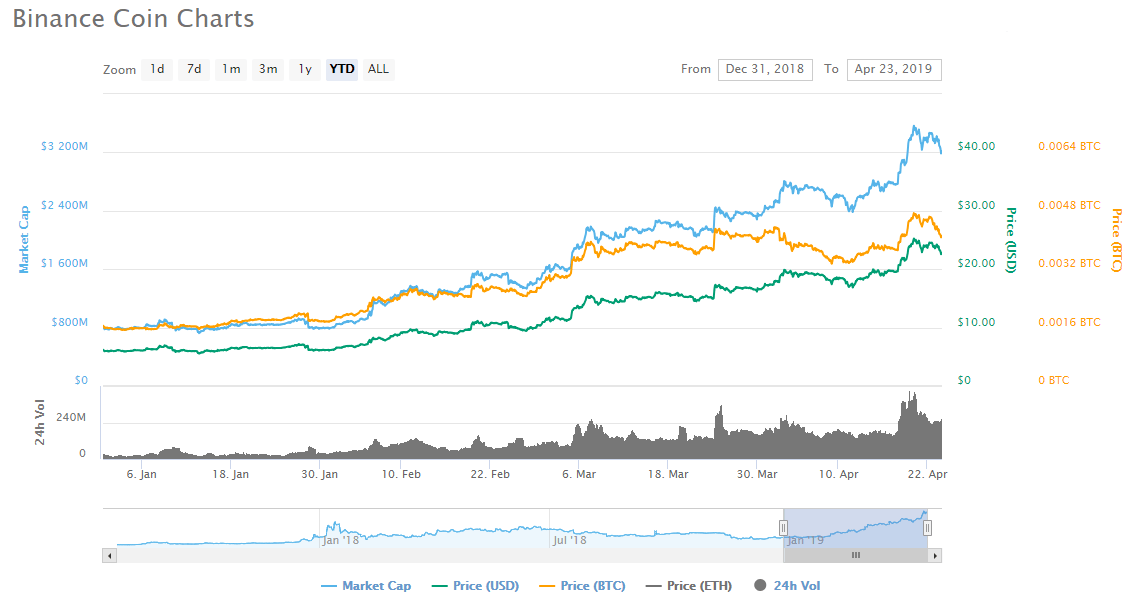Select the 1d zoom interval
This screenshot has width=1140, height=600.
pos(157,69)
